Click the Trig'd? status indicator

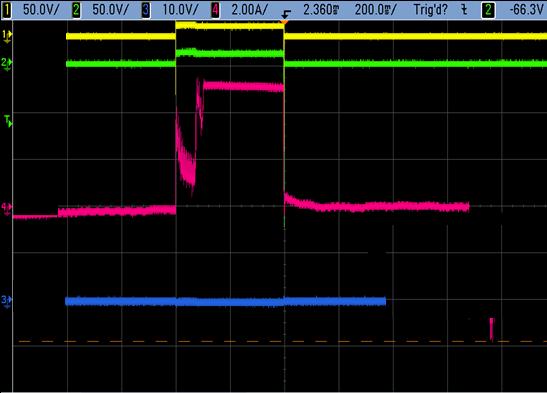click(x=430, y=10)
